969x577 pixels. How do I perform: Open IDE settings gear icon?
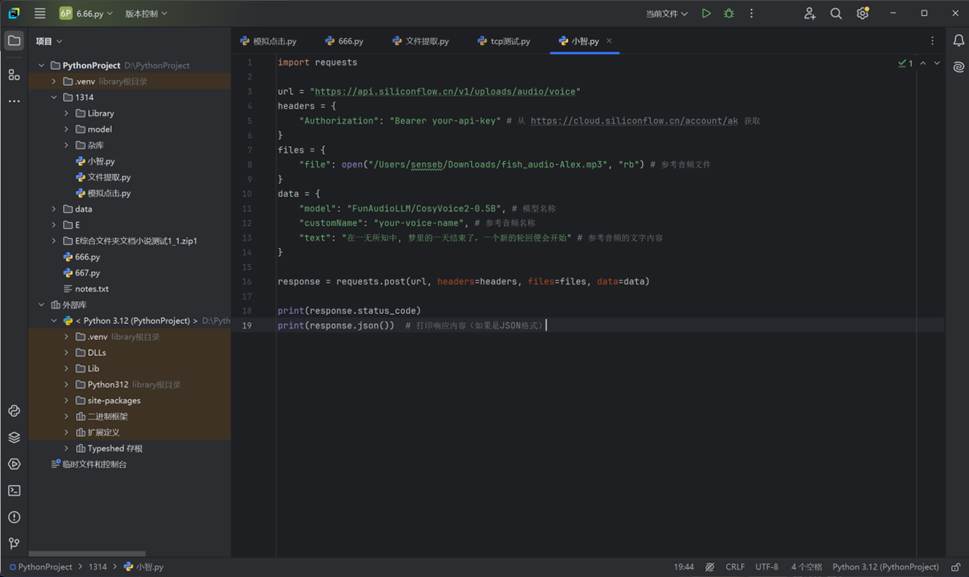[x=862, y=14]
